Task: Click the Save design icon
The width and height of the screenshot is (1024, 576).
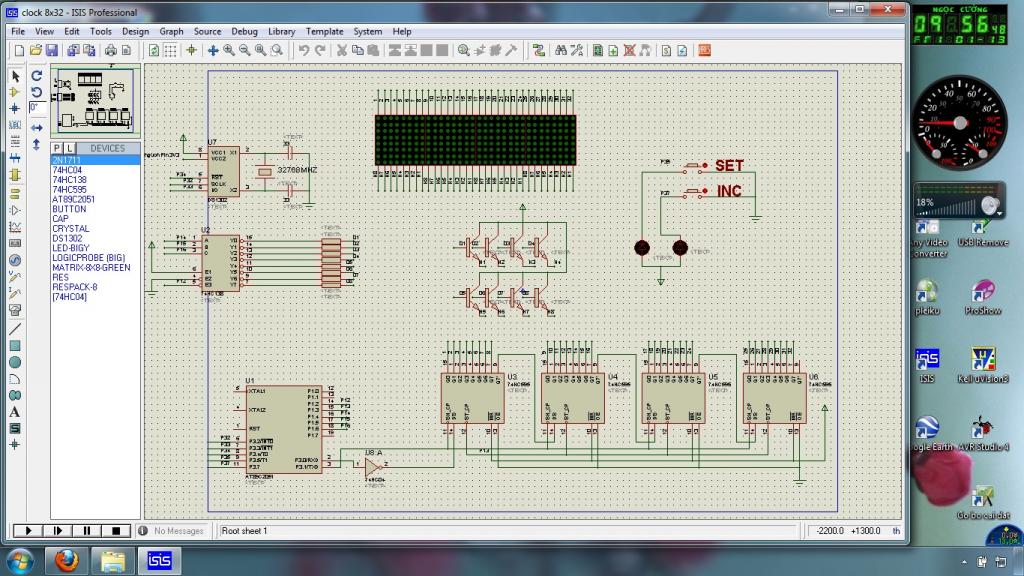Action: [x=51, y=50]
